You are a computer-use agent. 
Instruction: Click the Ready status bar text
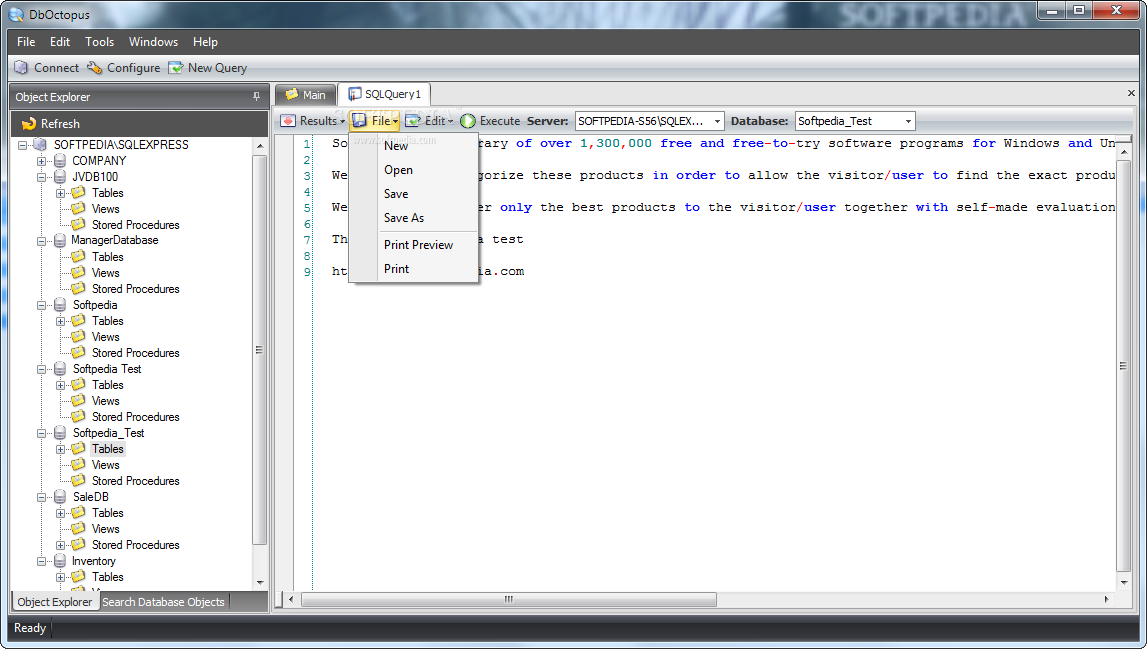pyautogui.click(x=30, y=628)
